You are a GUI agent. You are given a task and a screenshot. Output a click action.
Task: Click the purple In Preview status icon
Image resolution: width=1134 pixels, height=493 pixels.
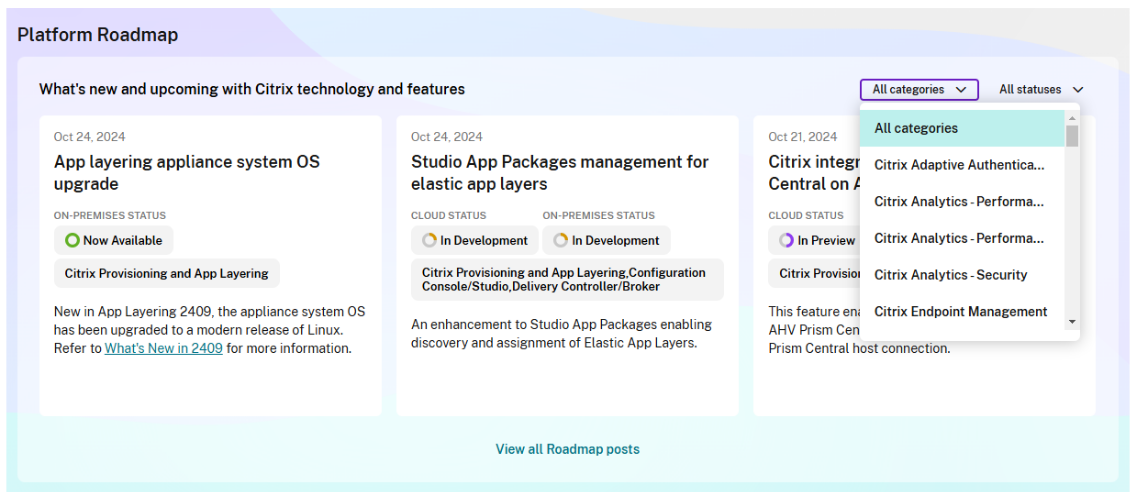click(786, 240)
